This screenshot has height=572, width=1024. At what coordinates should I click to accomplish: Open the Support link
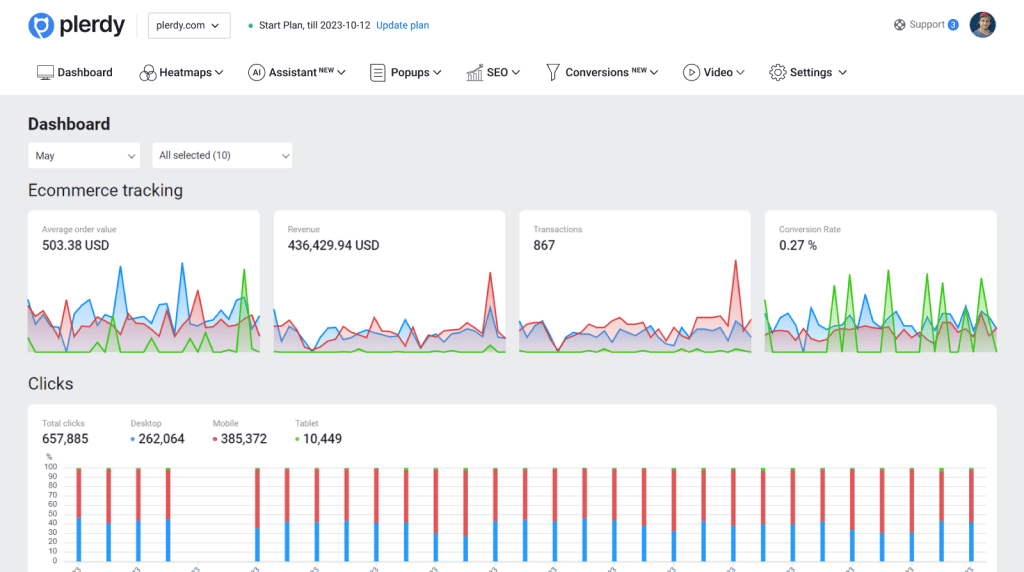pos(926,25)
